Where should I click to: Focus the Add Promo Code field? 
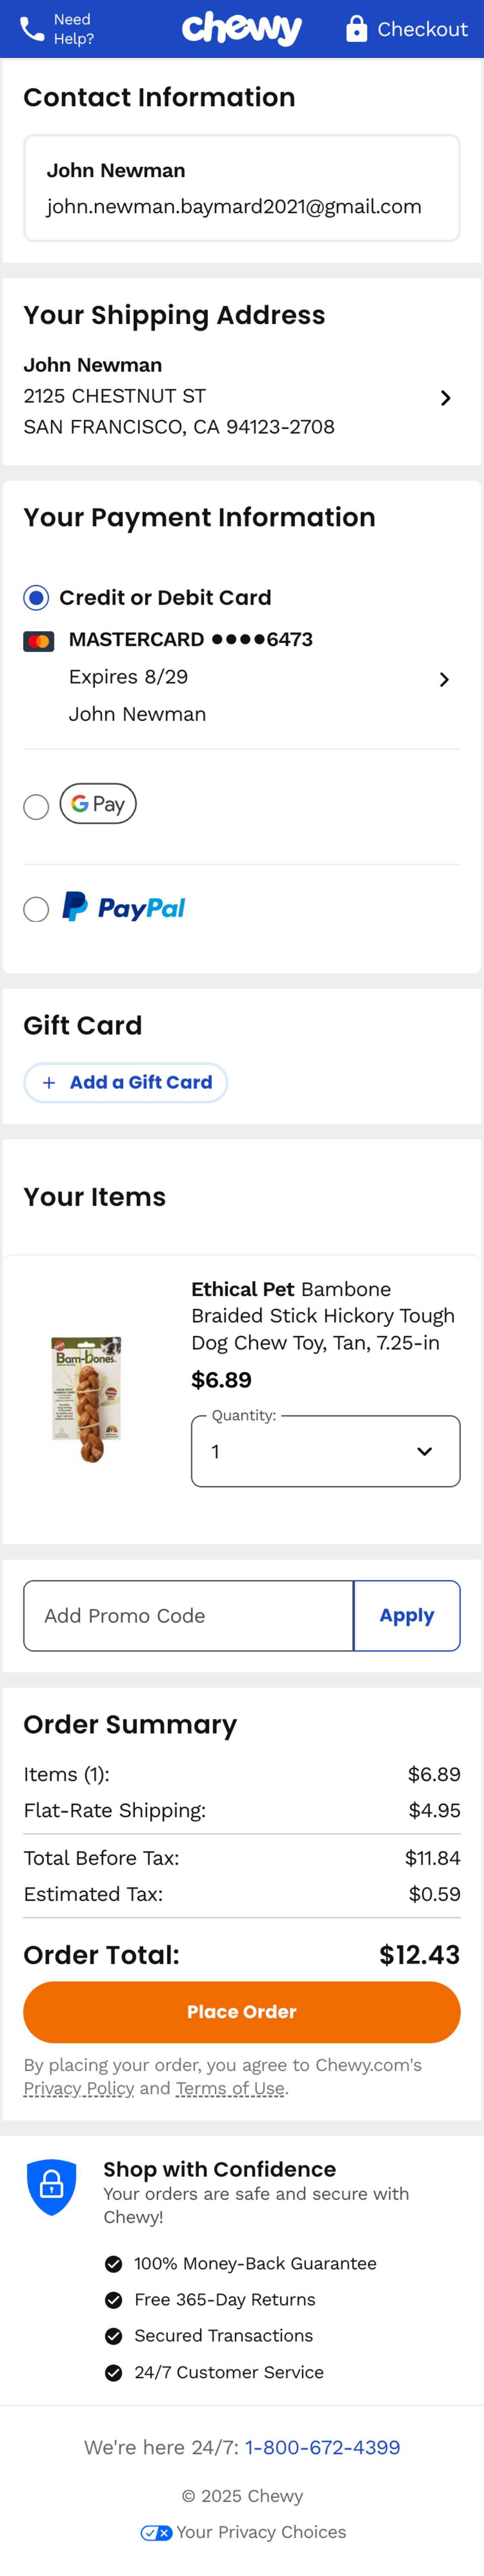click(x=188, y=1616)
